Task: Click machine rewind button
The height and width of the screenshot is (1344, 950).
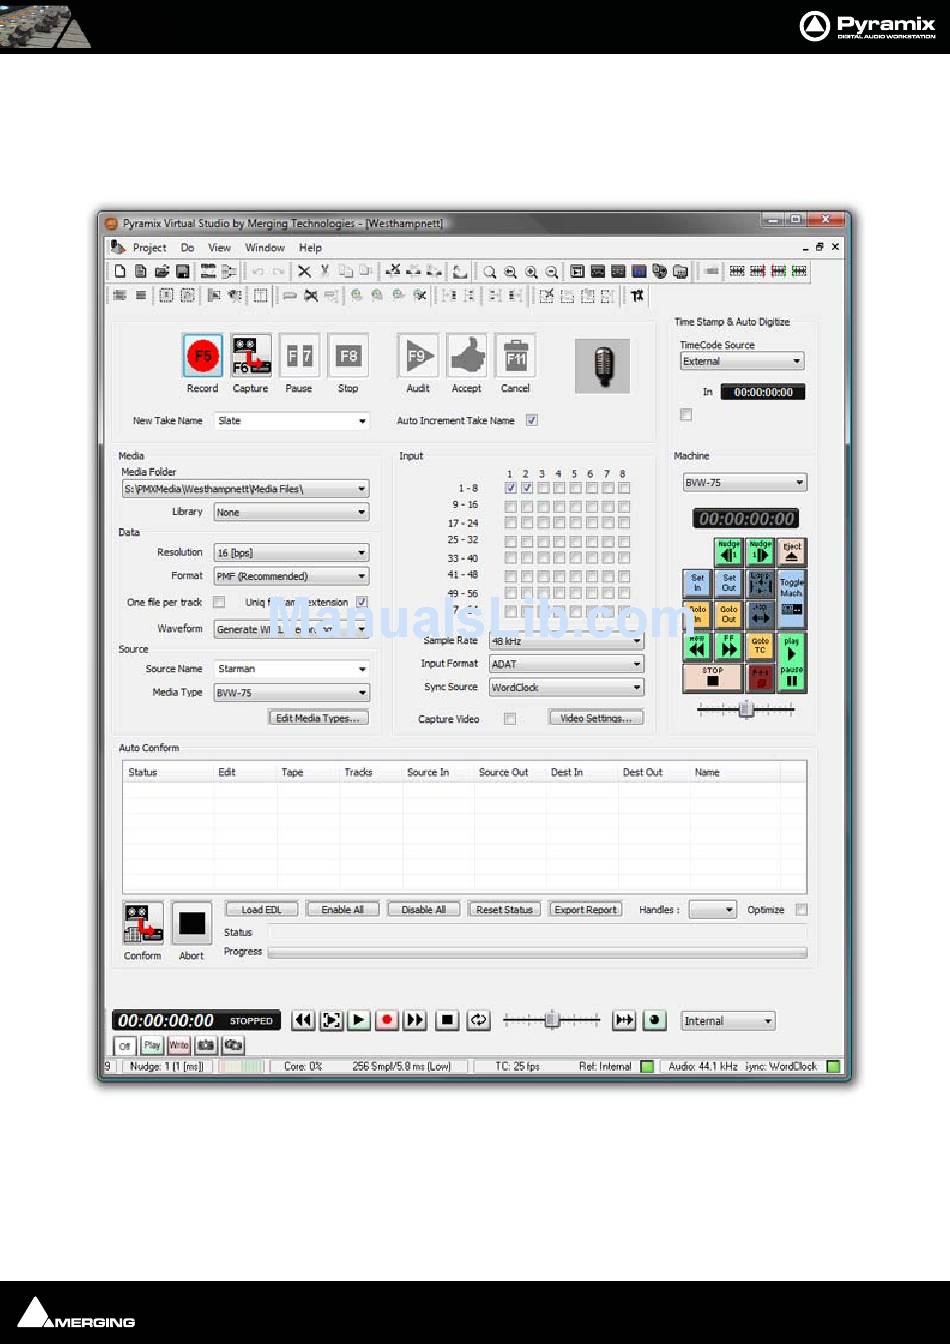Action: (697, 646)
